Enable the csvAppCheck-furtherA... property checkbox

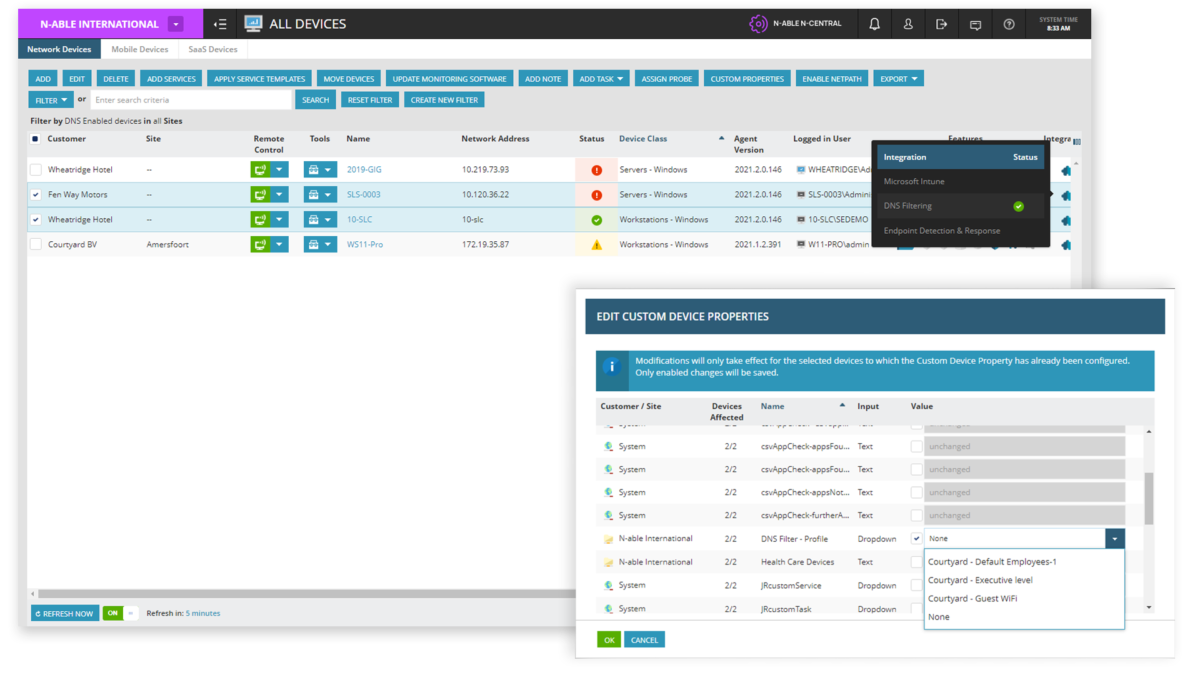coord(916,515)
